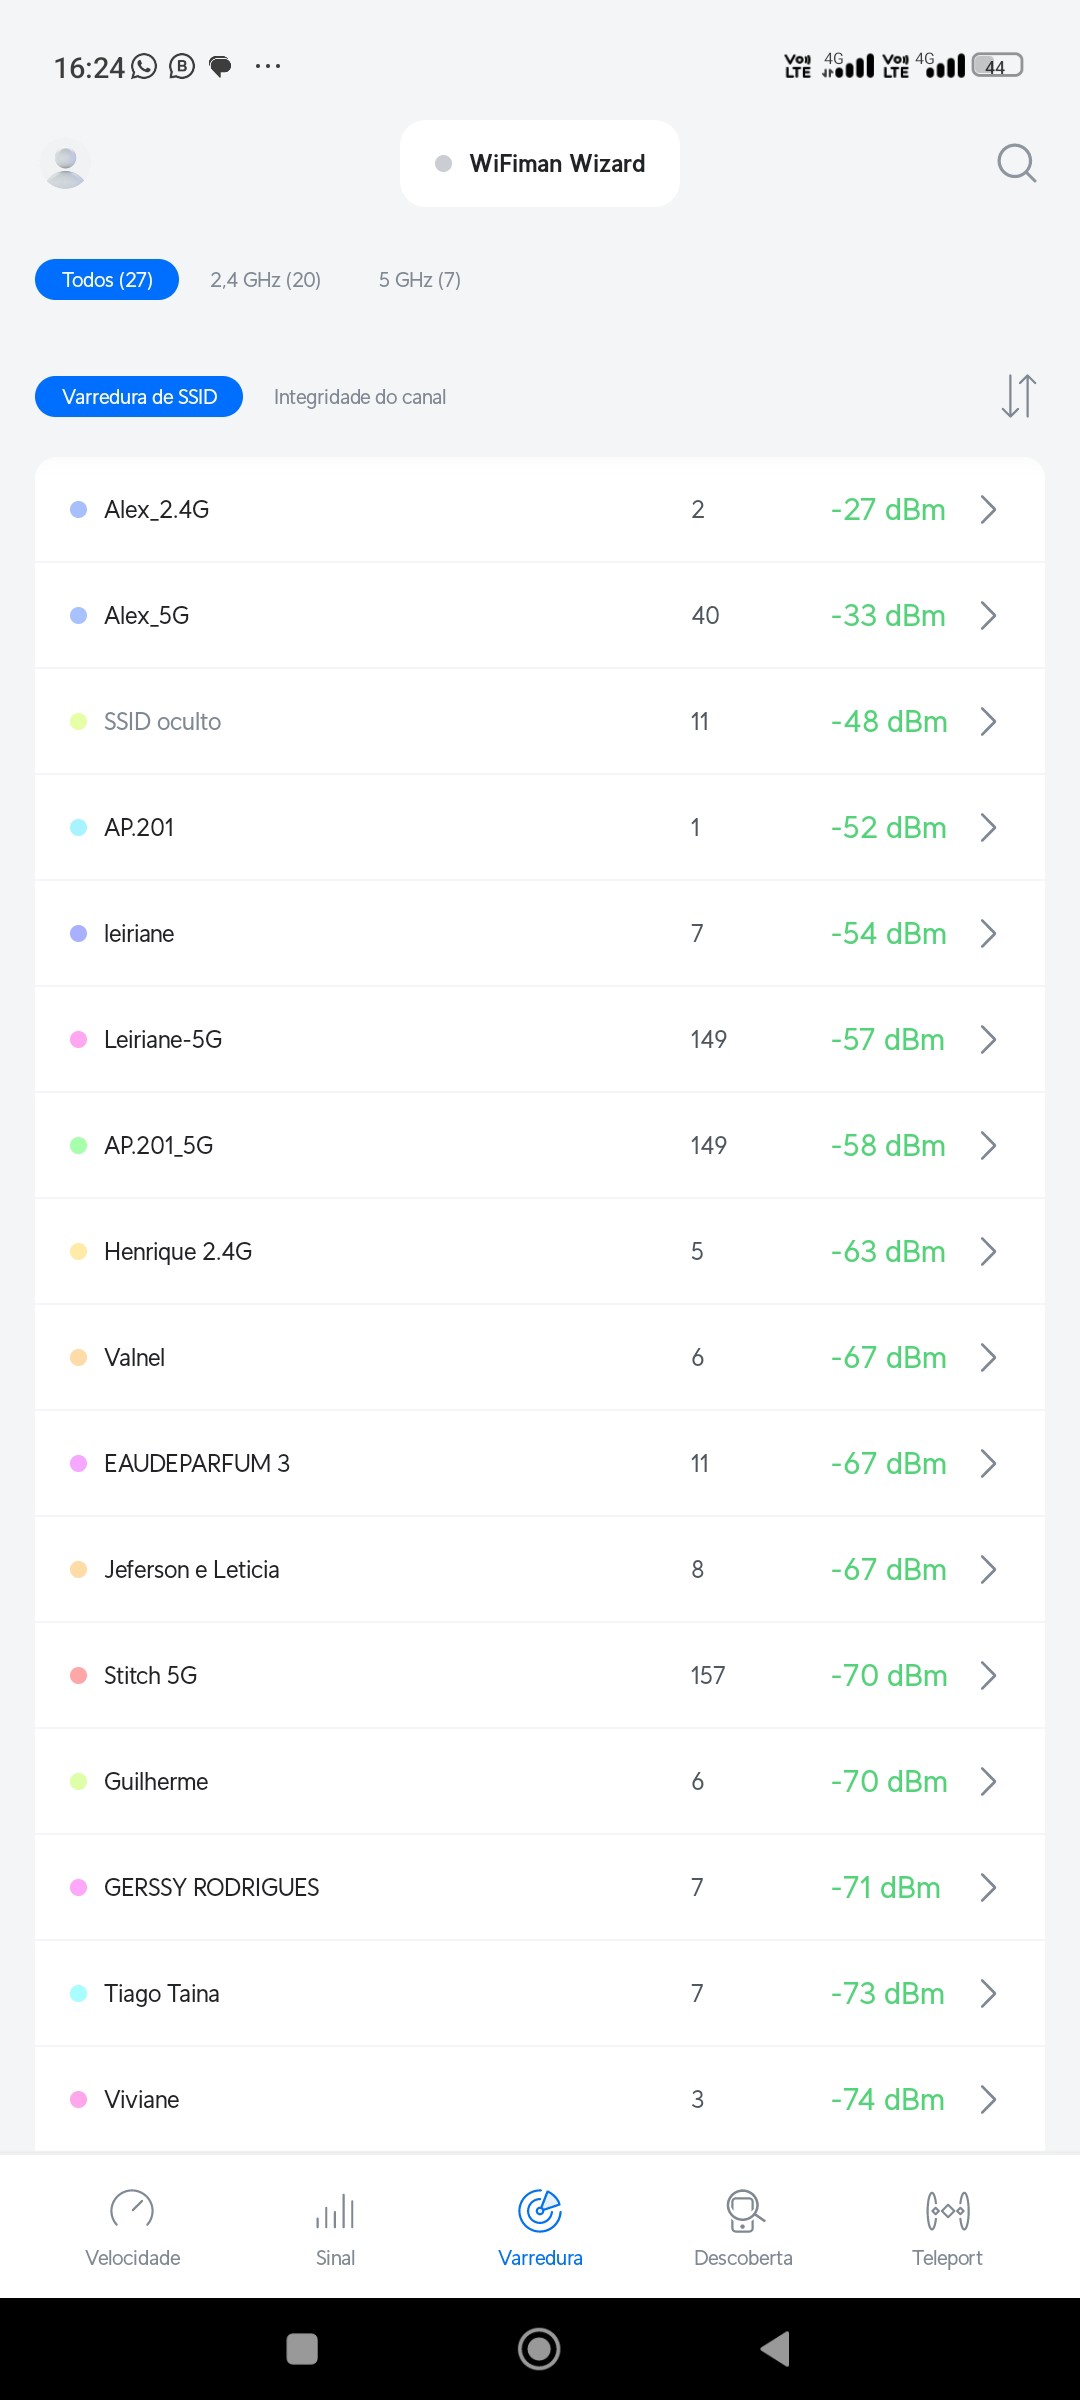Image resolution: width=1080 pixels, height=2400 pixels.
Task: Tap the color dot beside Valnel
Action: point(79,1358)
